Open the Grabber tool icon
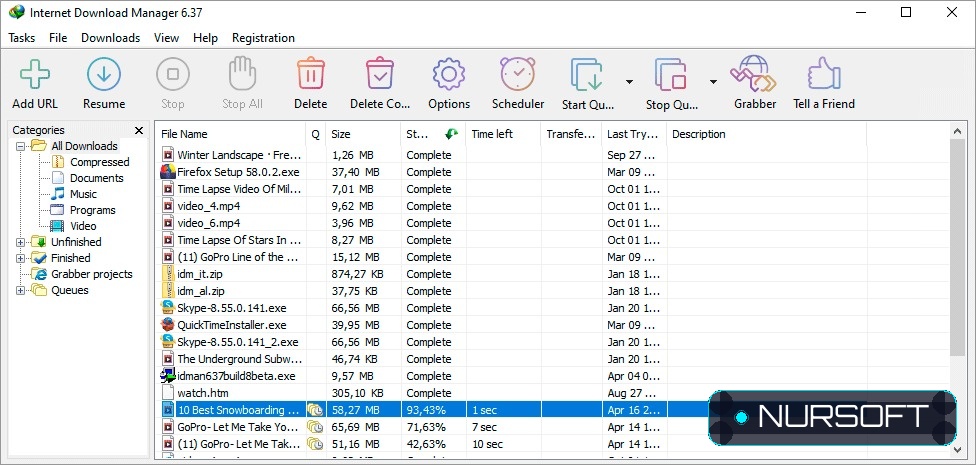976x465 pixels. [754, 75]
